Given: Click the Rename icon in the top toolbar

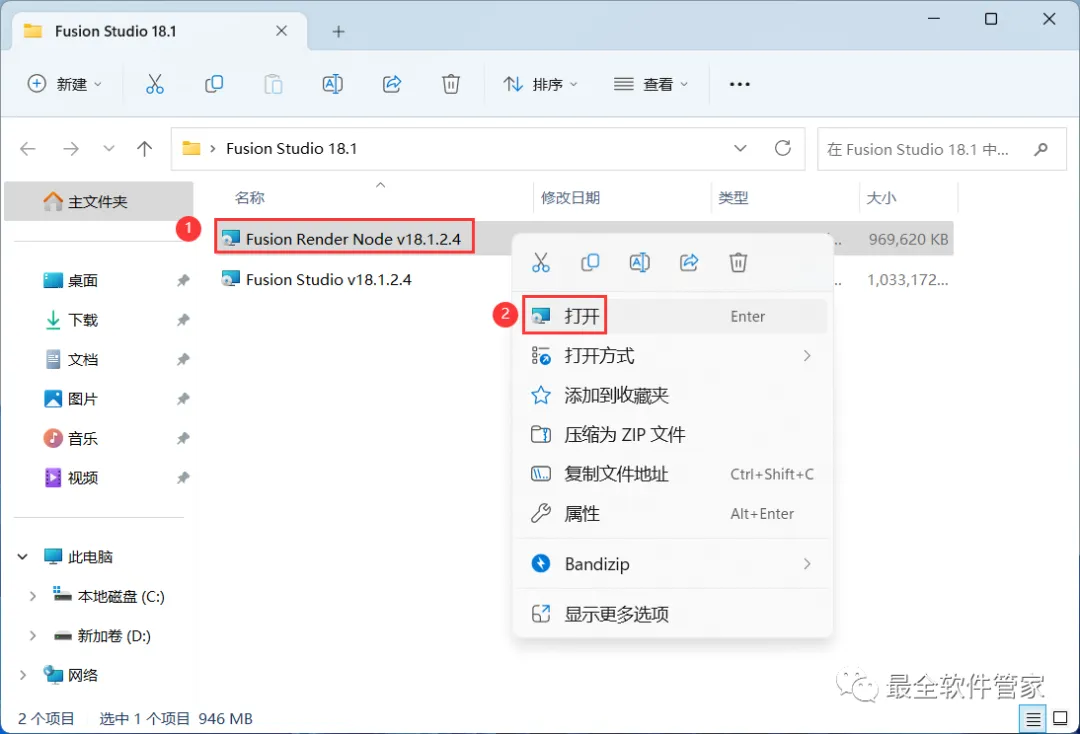Looking at the screenshot, I should (x=333, y=84).
